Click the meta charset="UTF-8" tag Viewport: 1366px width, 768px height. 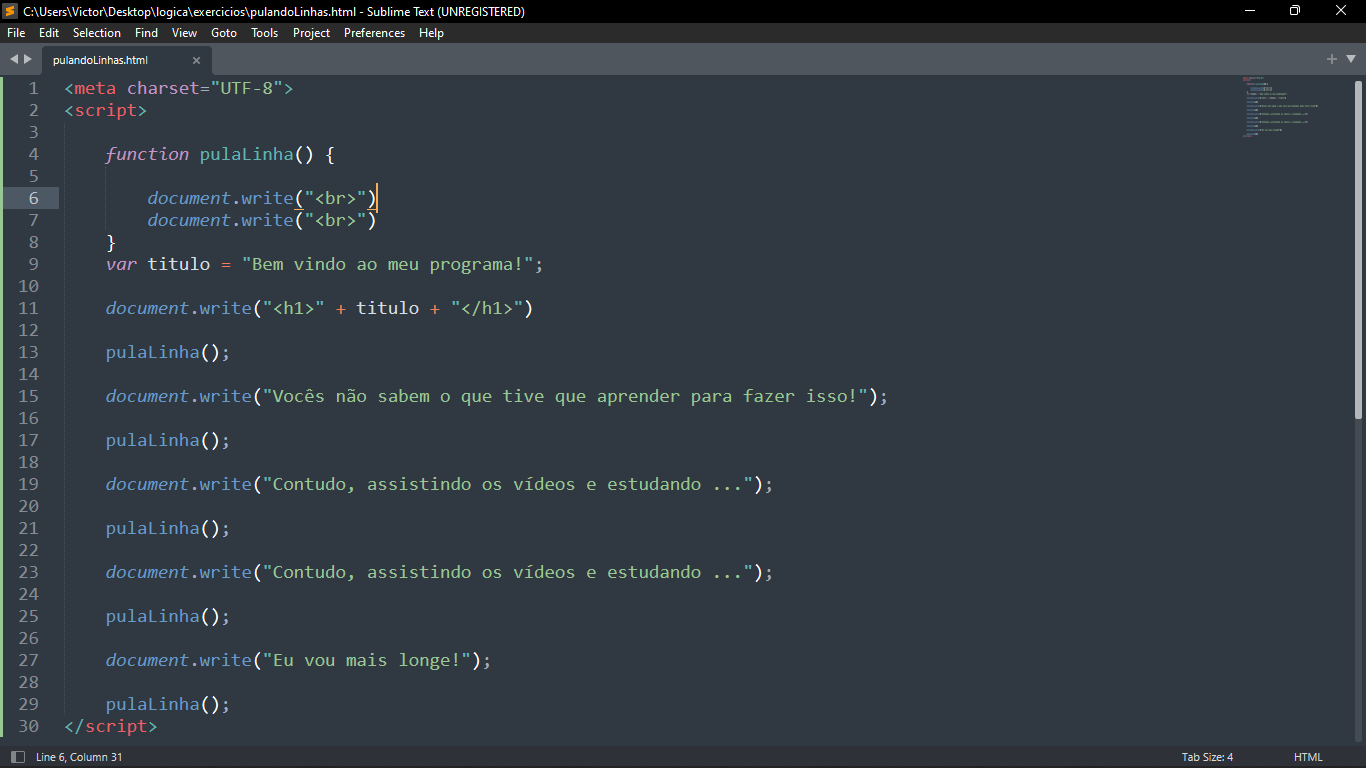click(179, 88)
